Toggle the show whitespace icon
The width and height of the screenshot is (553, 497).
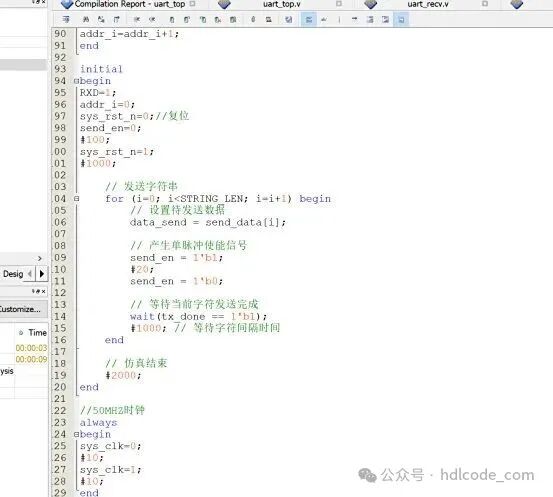click(x=324, y=19)
